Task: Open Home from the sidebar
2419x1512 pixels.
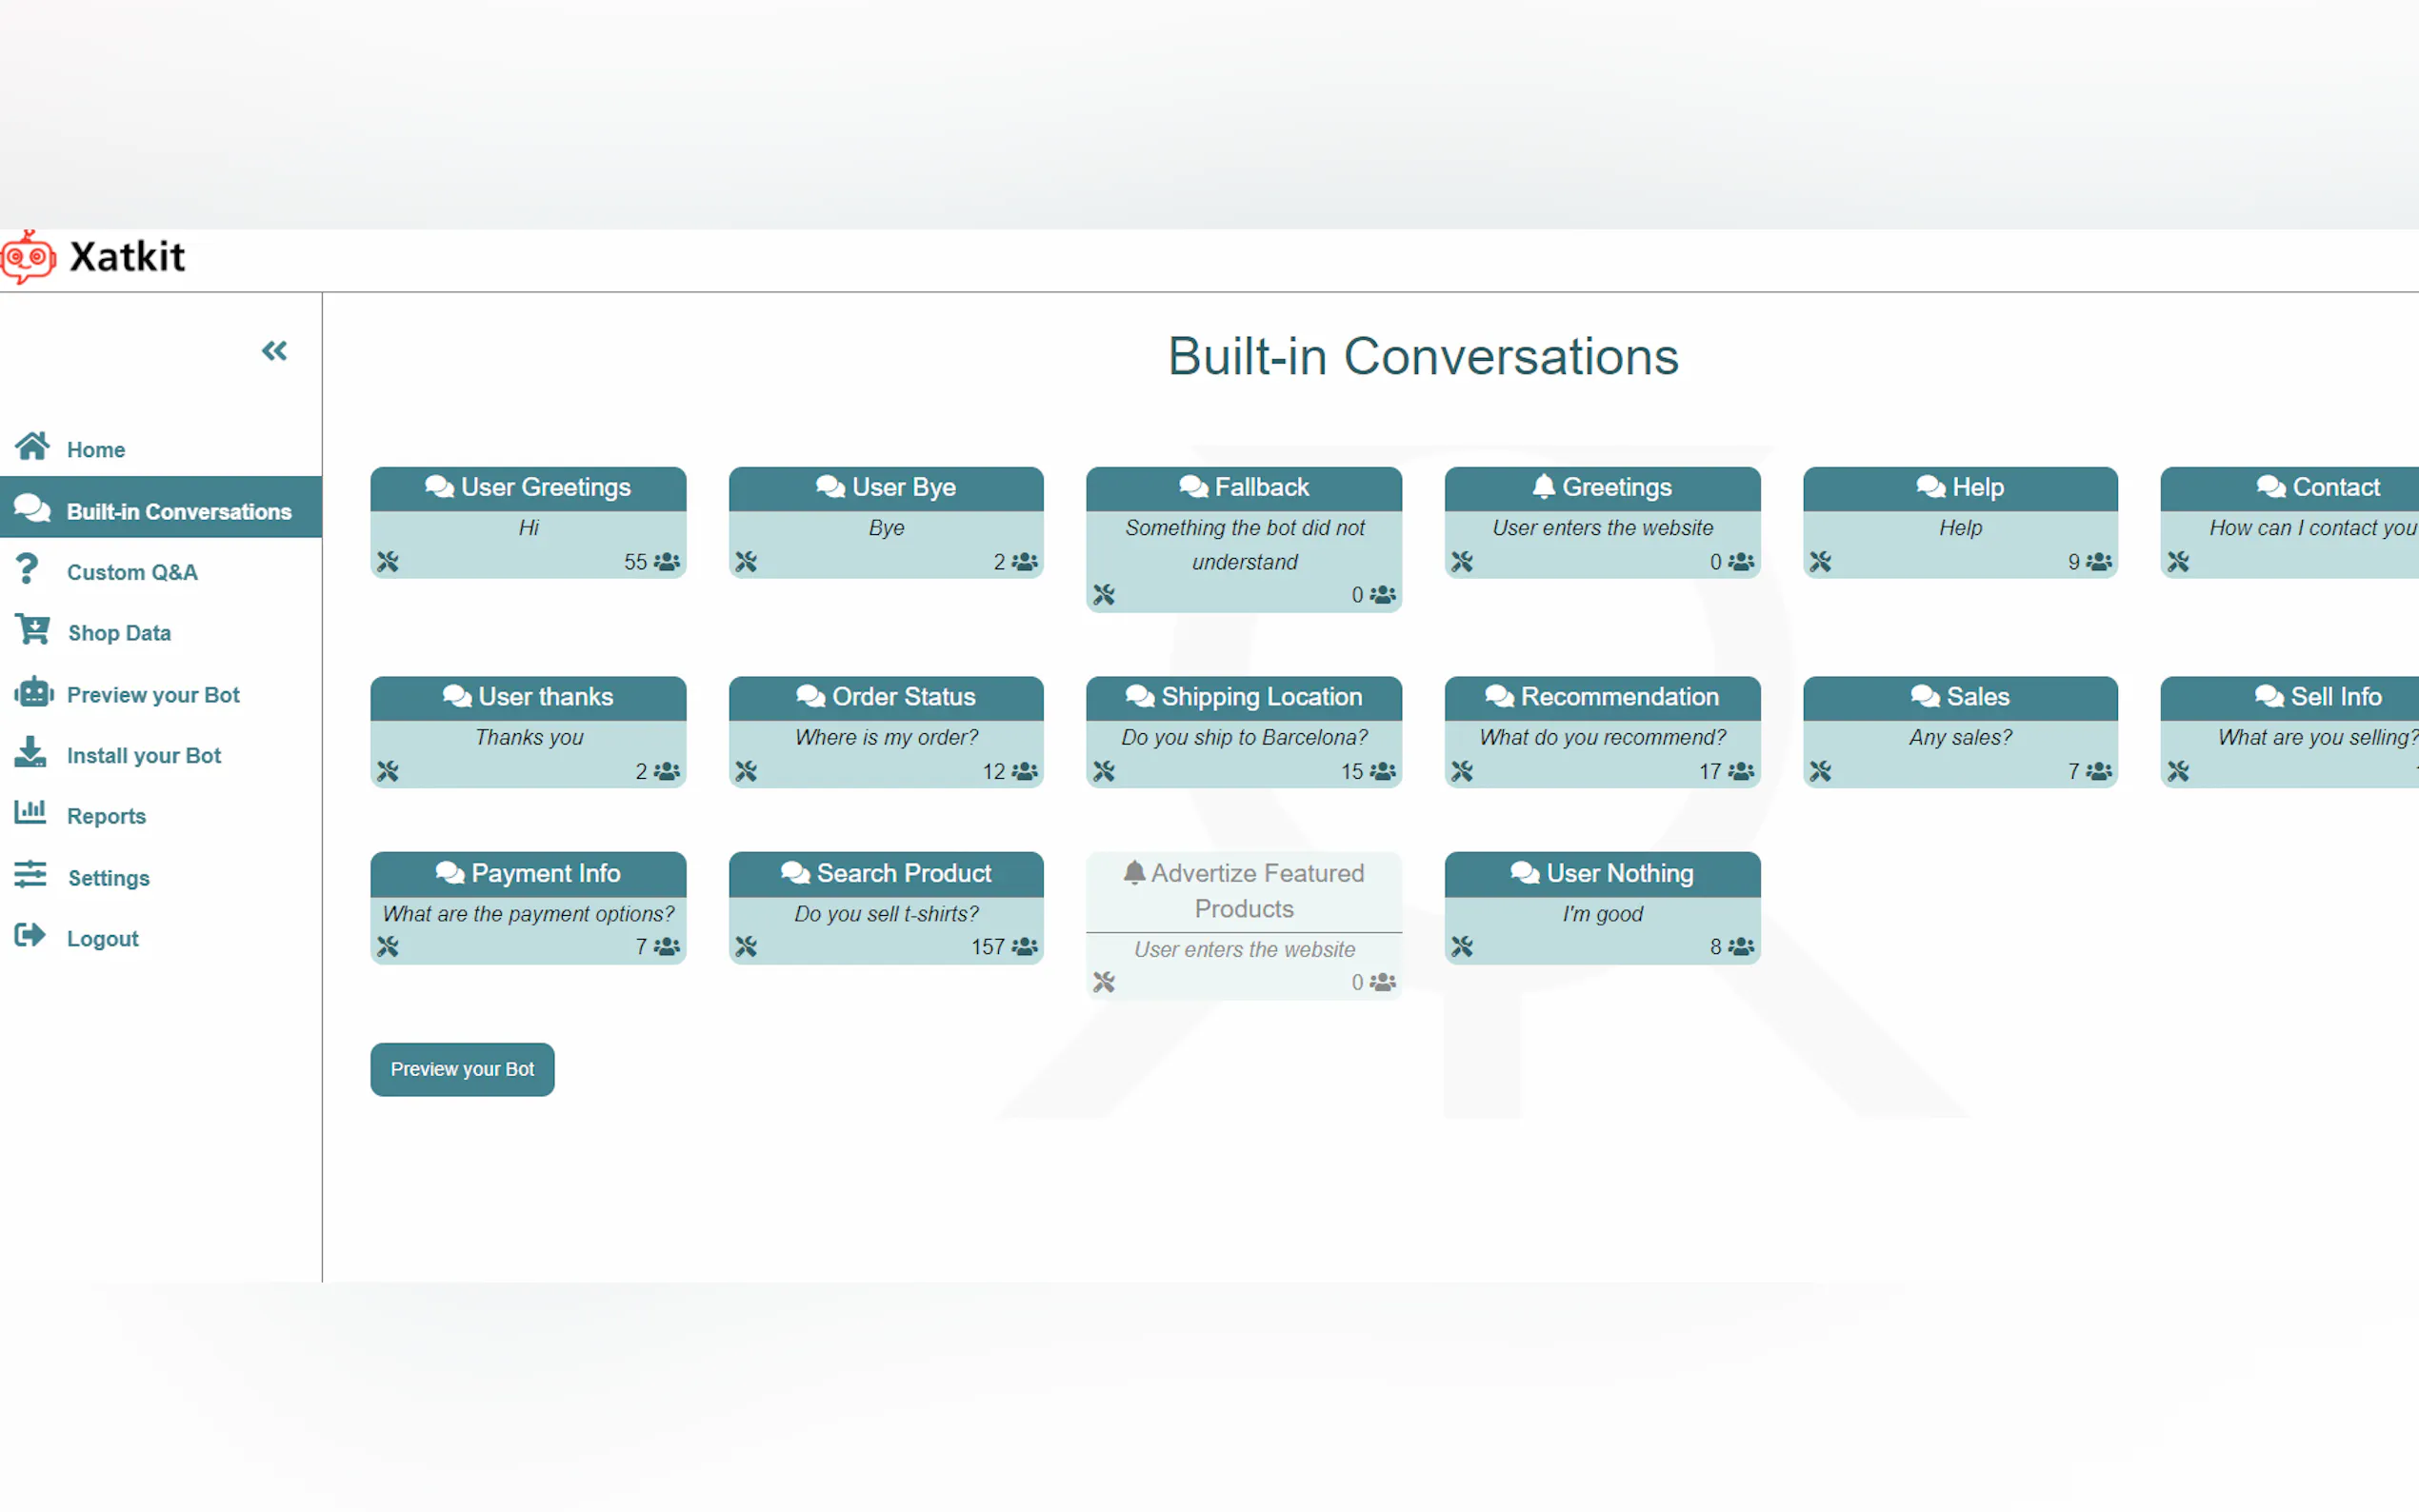Action: [95, 450]
